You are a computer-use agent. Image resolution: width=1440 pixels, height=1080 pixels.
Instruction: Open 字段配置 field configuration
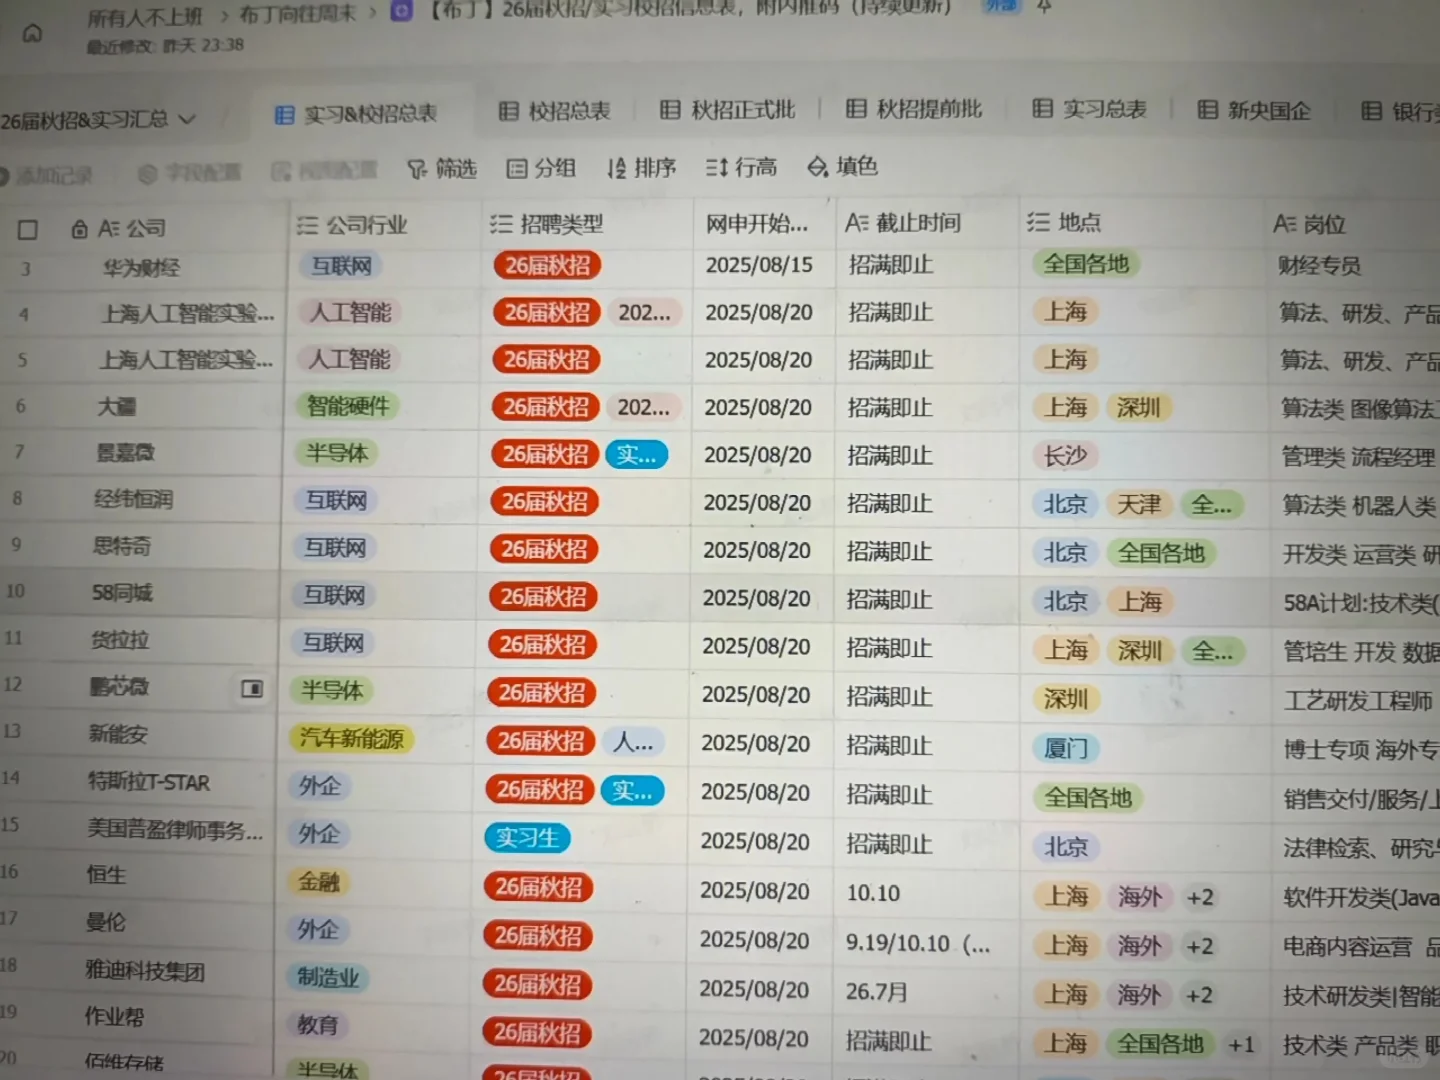190,173
